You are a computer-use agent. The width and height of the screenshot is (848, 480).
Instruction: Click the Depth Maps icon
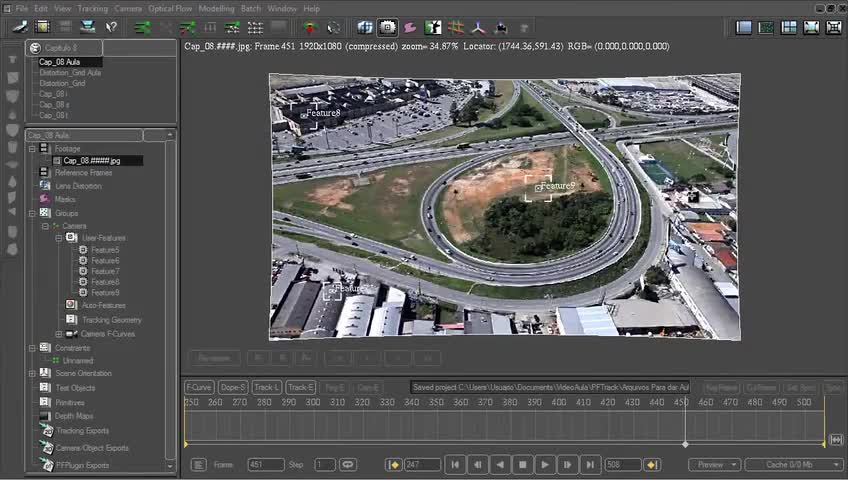point(46,416)
